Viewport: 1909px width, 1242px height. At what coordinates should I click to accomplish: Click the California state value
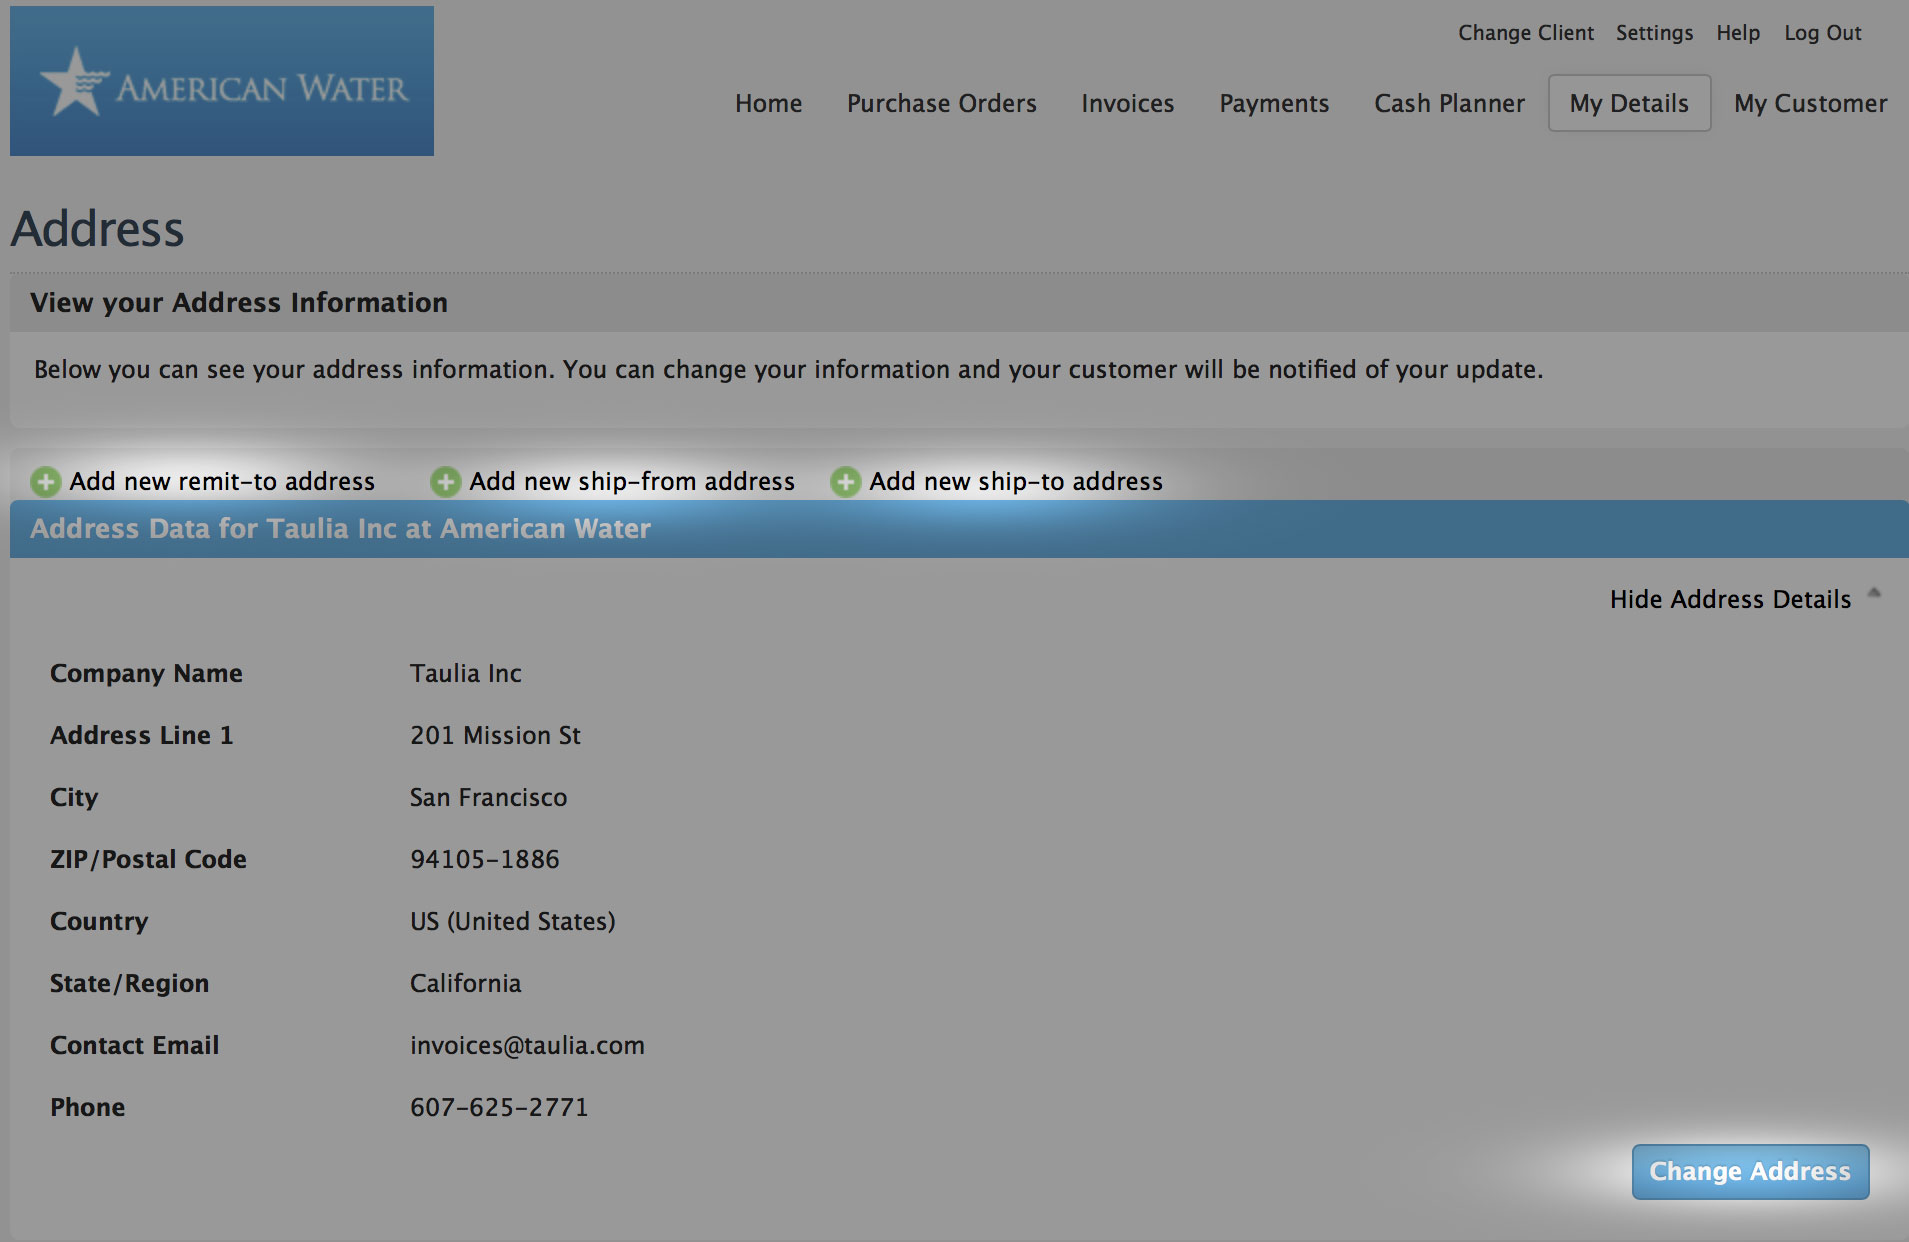click(x=465, y=983)
